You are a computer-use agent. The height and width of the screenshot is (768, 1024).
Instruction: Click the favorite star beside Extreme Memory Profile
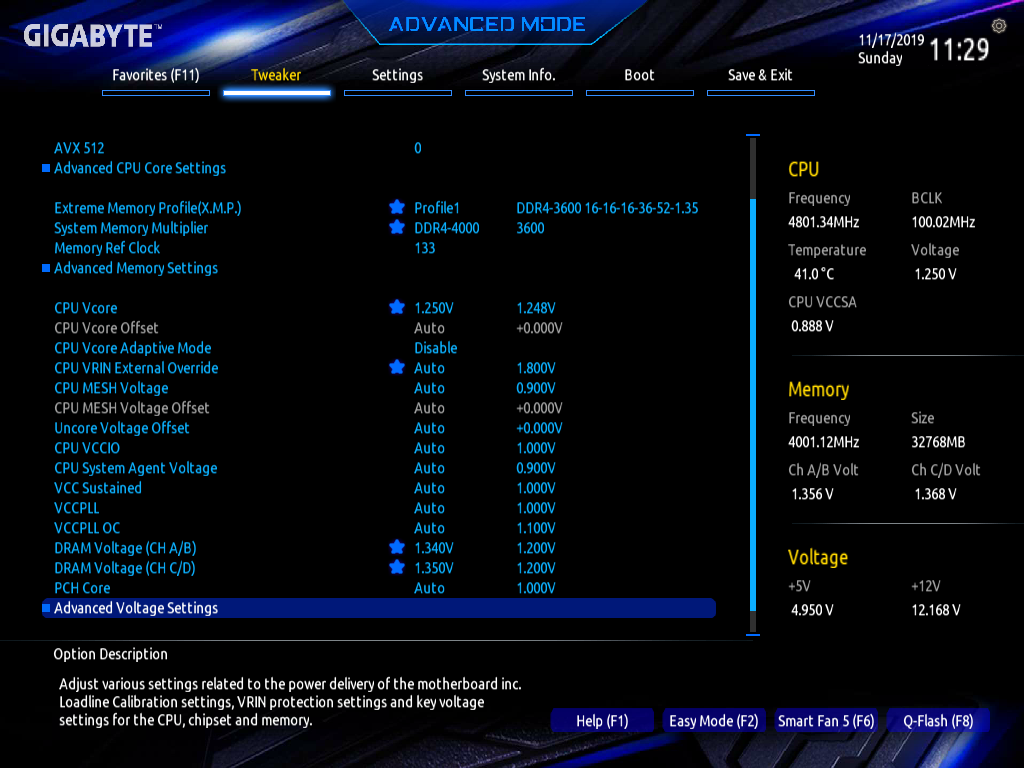[396, 207]
